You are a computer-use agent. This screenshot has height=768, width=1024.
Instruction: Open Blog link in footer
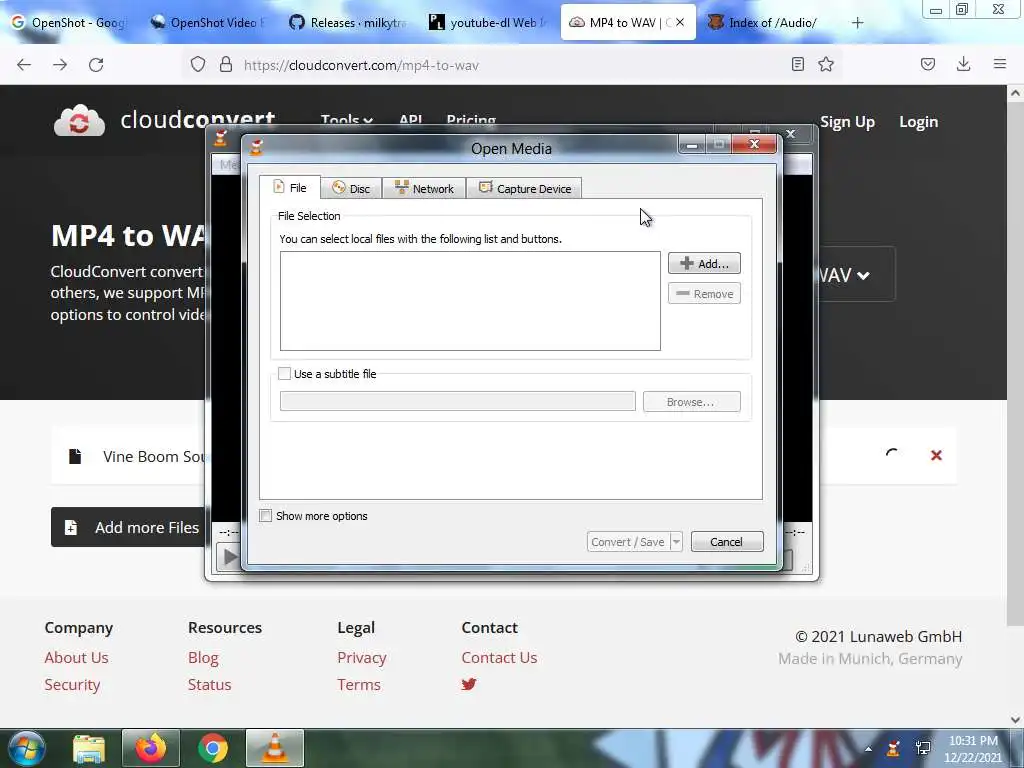[x=203, y=658]
